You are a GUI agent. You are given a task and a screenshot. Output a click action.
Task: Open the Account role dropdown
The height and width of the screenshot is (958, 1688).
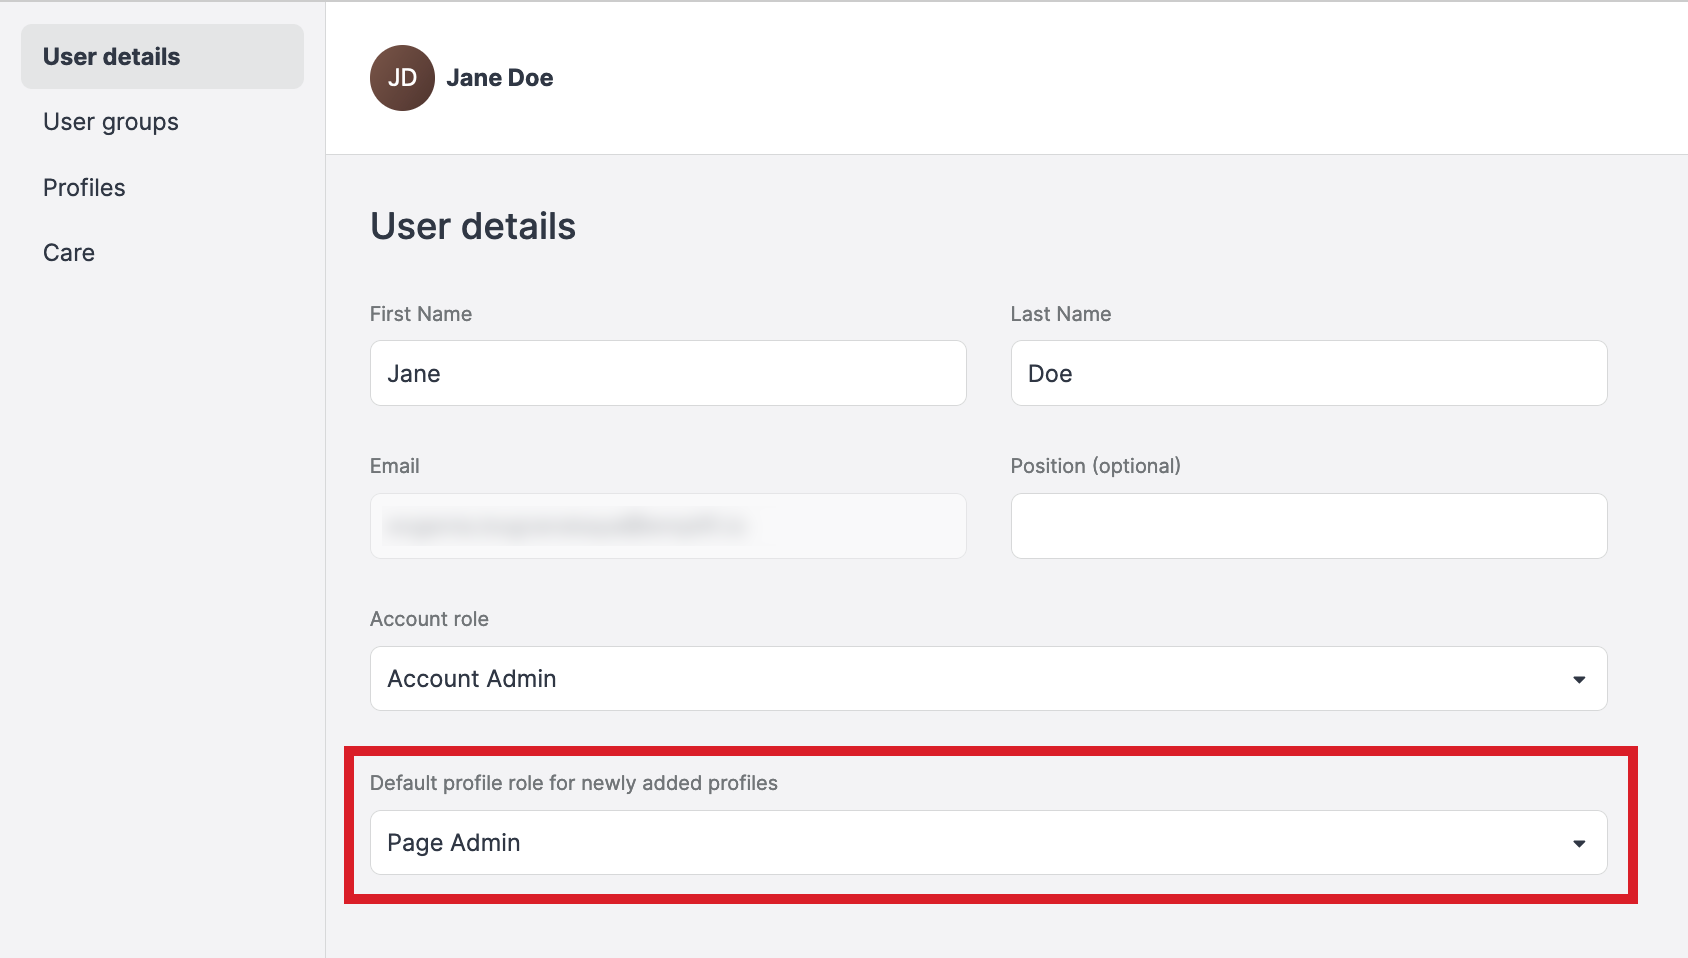click(x=988, y=678)
